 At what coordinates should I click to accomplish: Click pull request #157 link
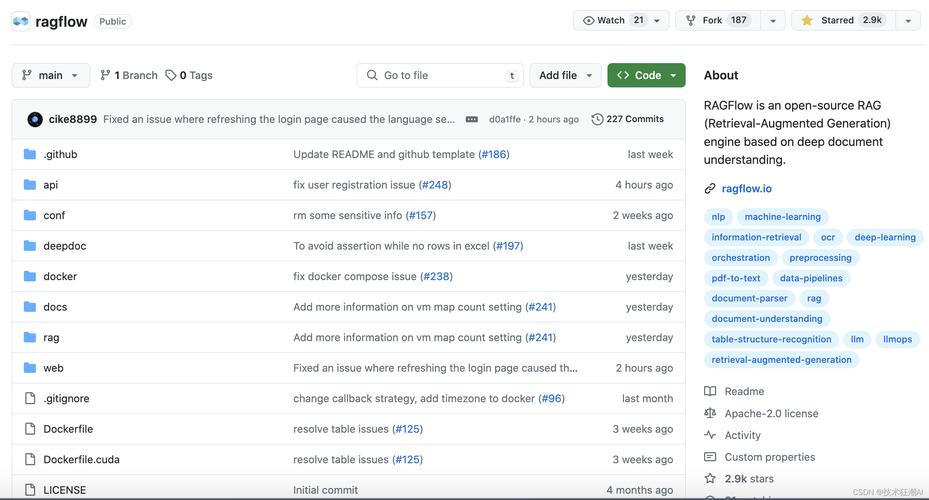click(x=421, y=215)
